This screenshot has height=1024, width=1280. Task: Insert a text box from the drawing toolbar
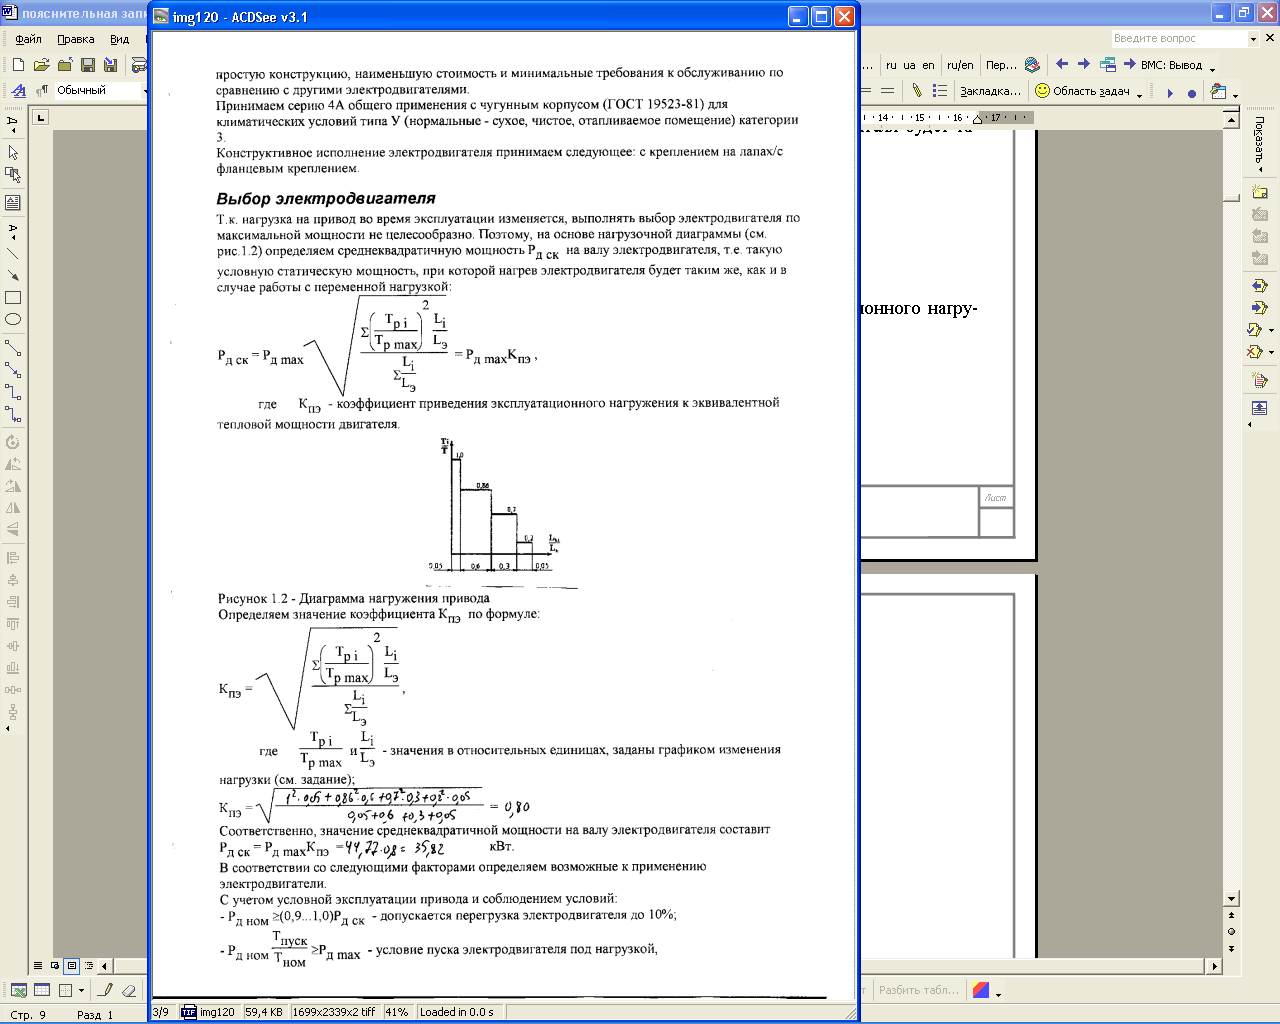click(x=13, y=202)
